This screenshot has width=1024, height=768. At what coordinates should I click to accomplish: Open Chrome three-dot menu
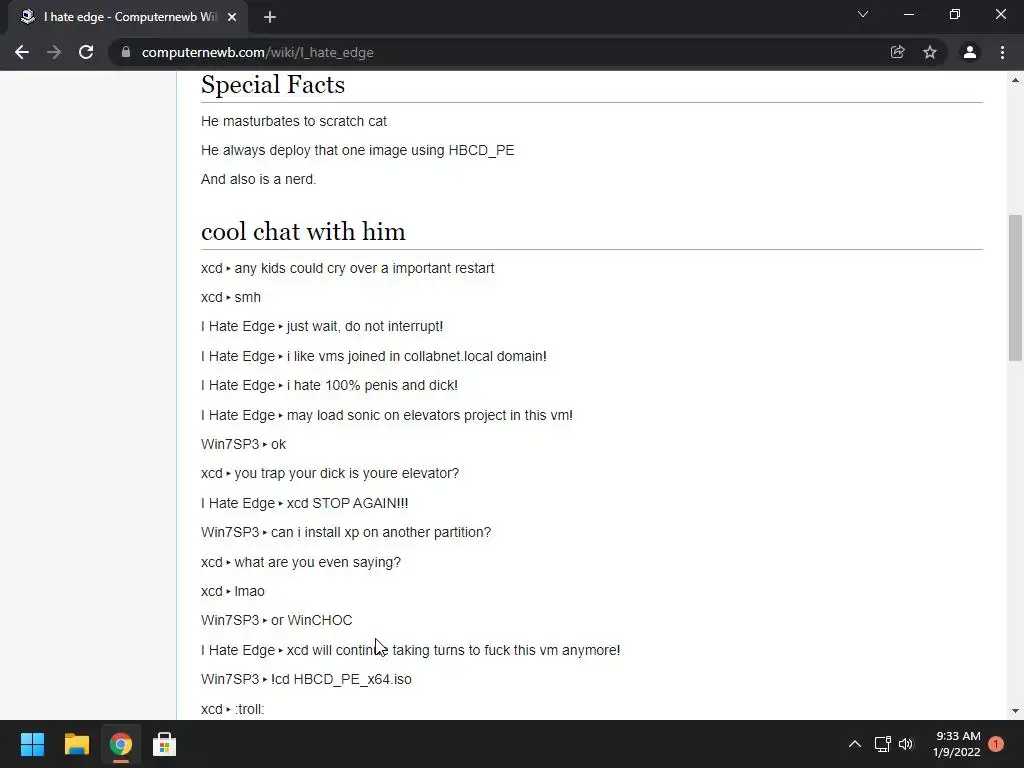[1002, 52]
